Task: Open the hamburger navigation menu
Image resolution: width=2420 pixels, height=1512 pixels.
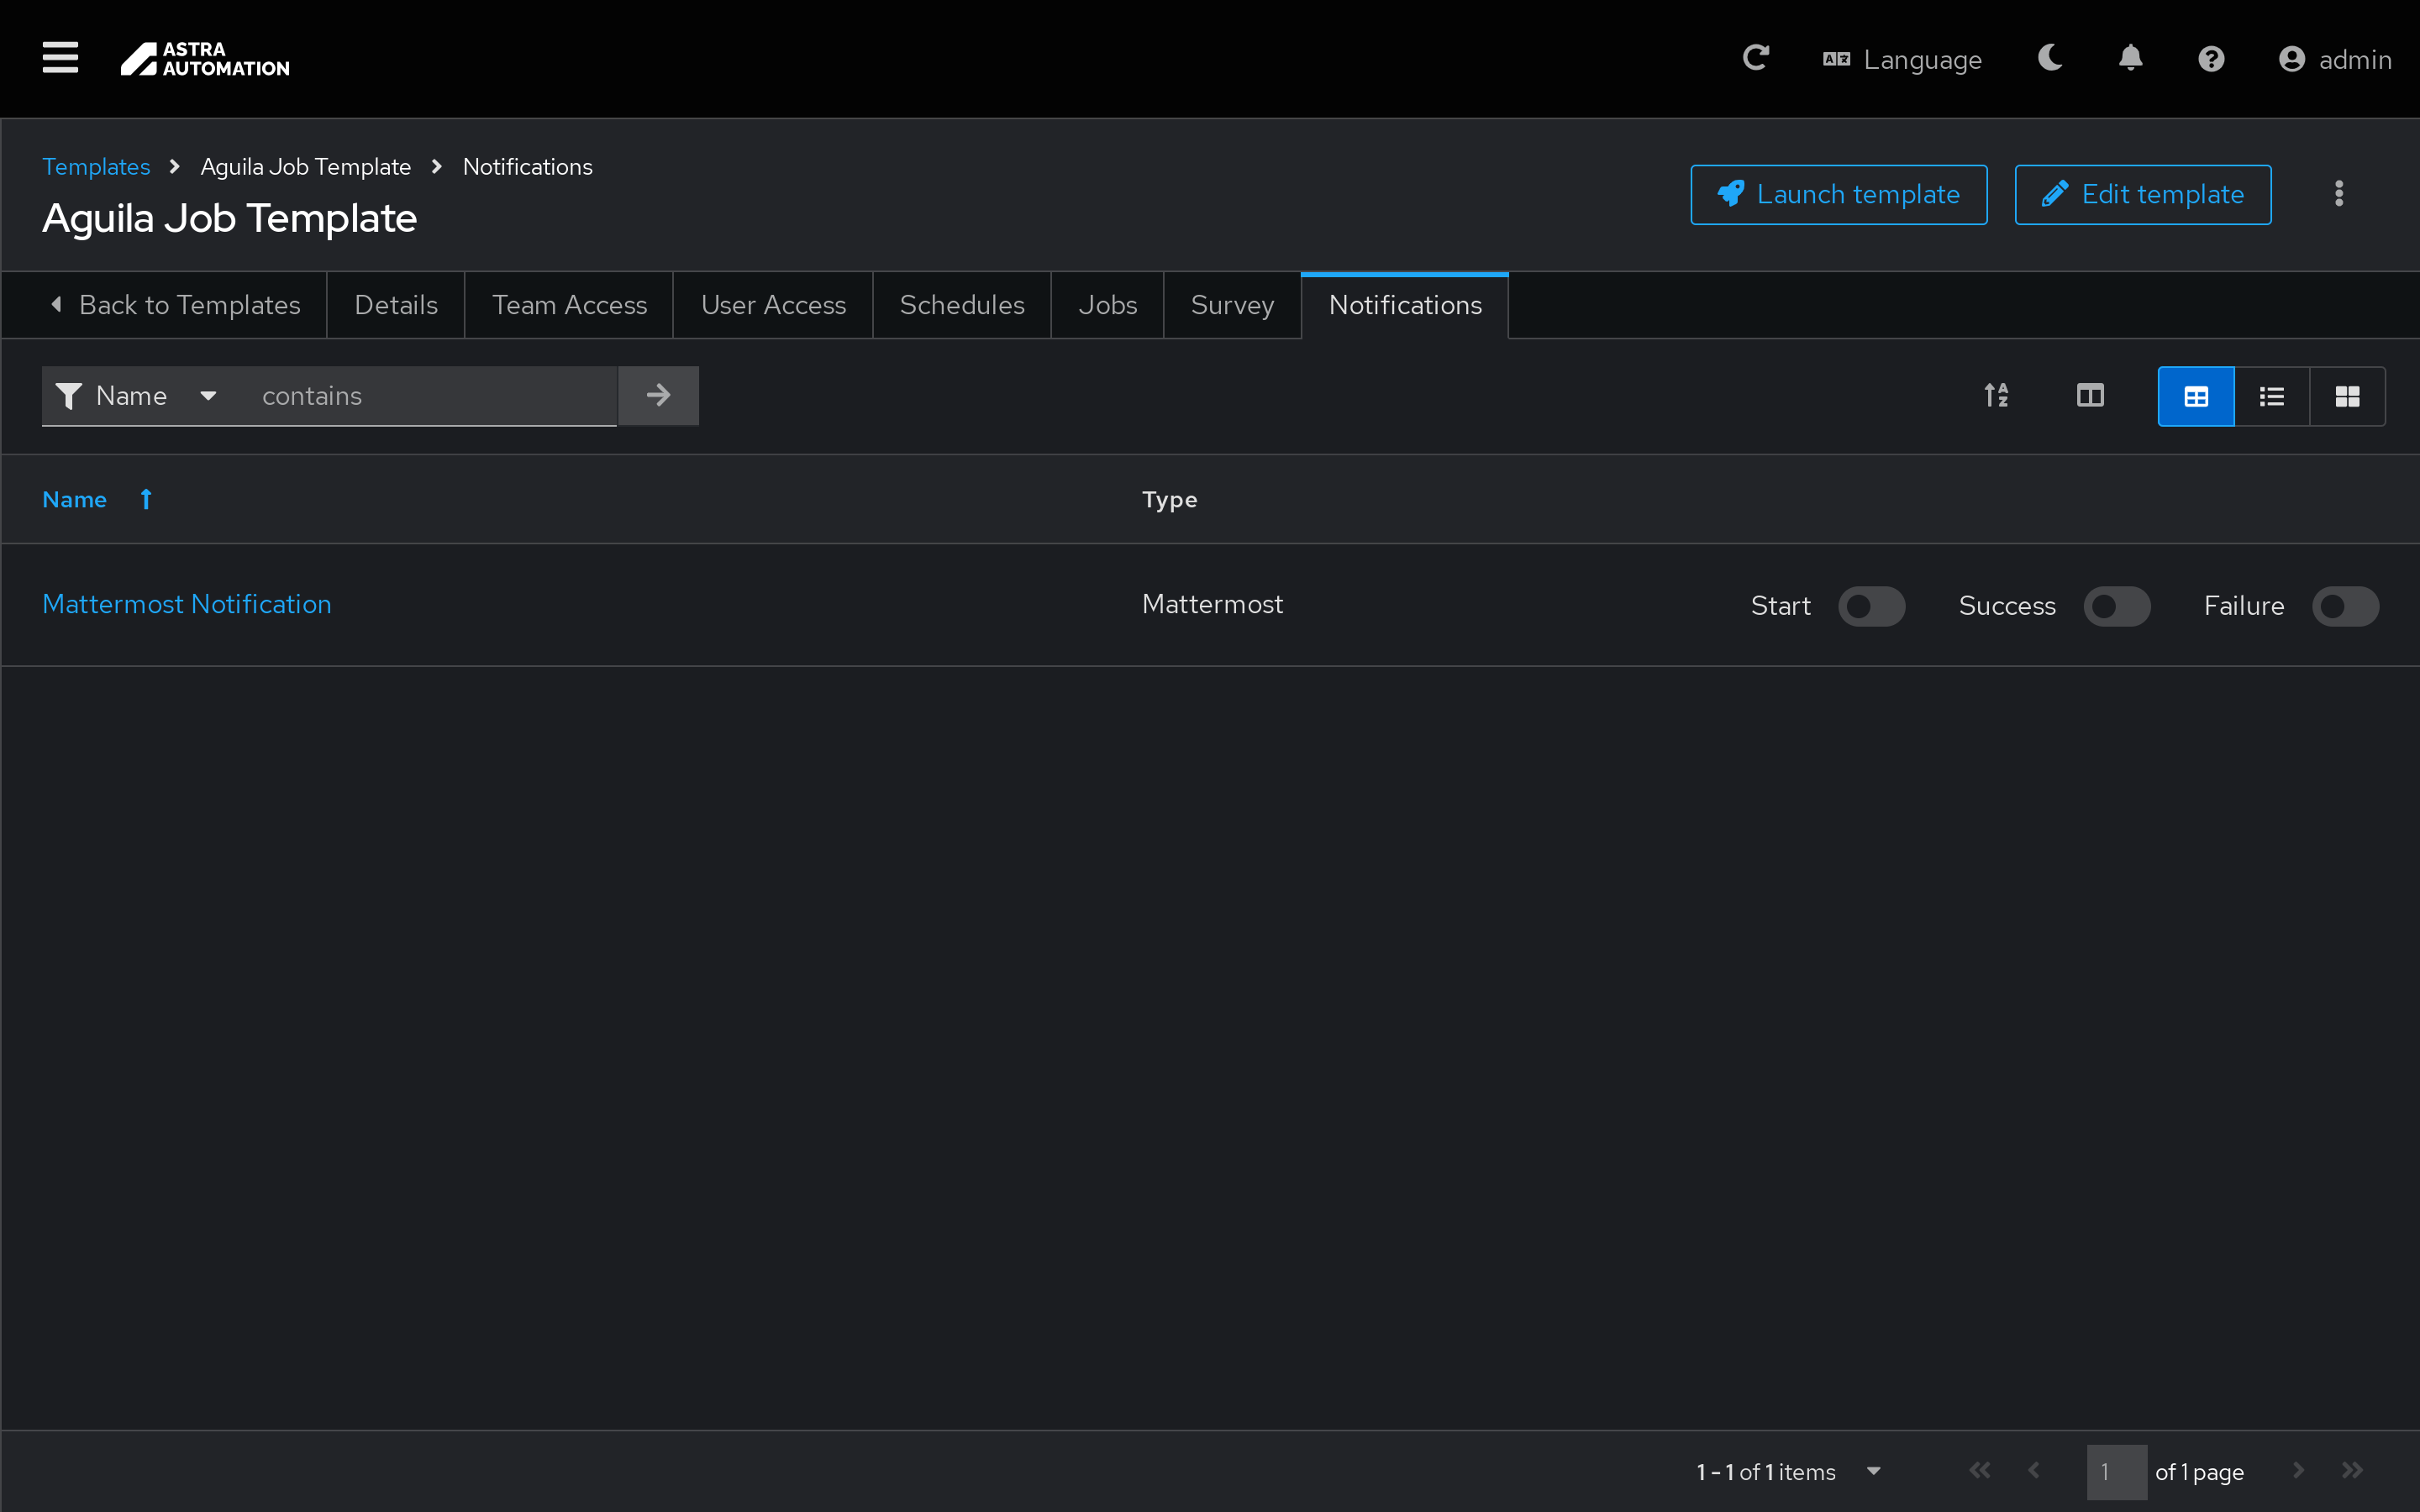Action: pos(60,58)
